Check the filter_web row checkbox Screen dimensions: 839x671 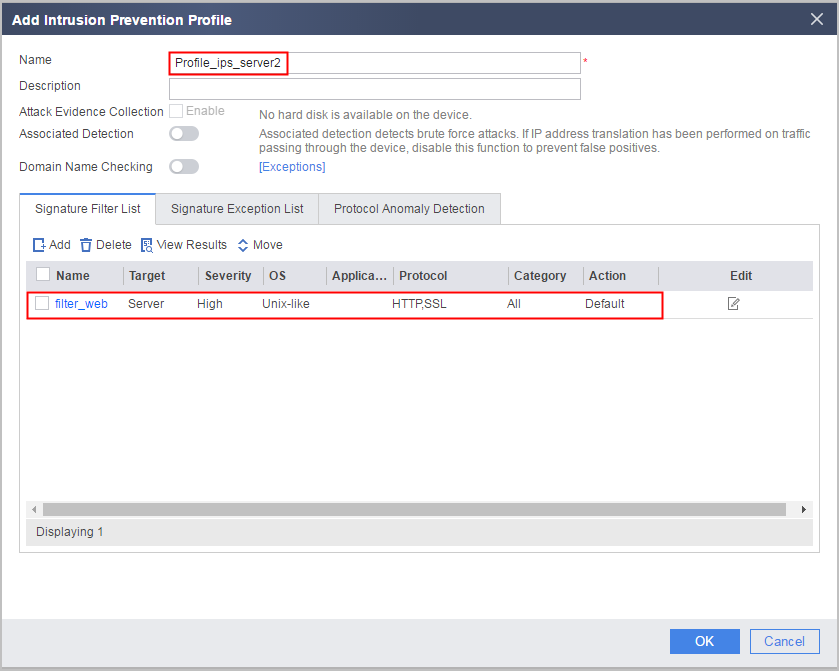[x=42, y=303]
